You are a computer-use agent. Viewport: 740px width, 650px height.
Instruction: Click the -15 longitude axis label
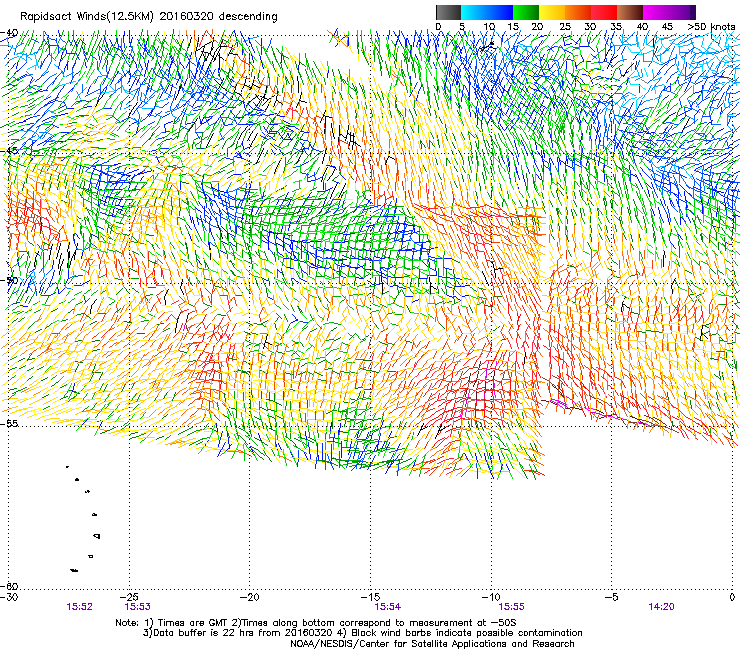click(370, 597)
